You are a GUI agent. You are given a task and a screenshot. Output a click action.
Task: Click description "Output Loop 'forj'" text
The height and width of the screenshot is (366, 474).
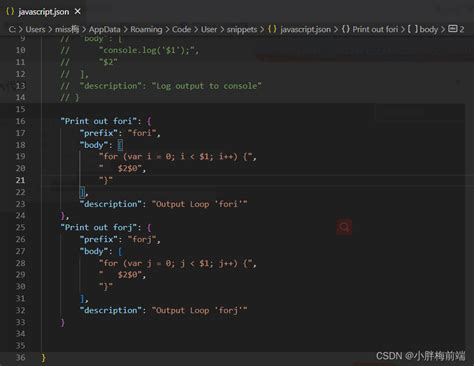(x=200, y=310)
